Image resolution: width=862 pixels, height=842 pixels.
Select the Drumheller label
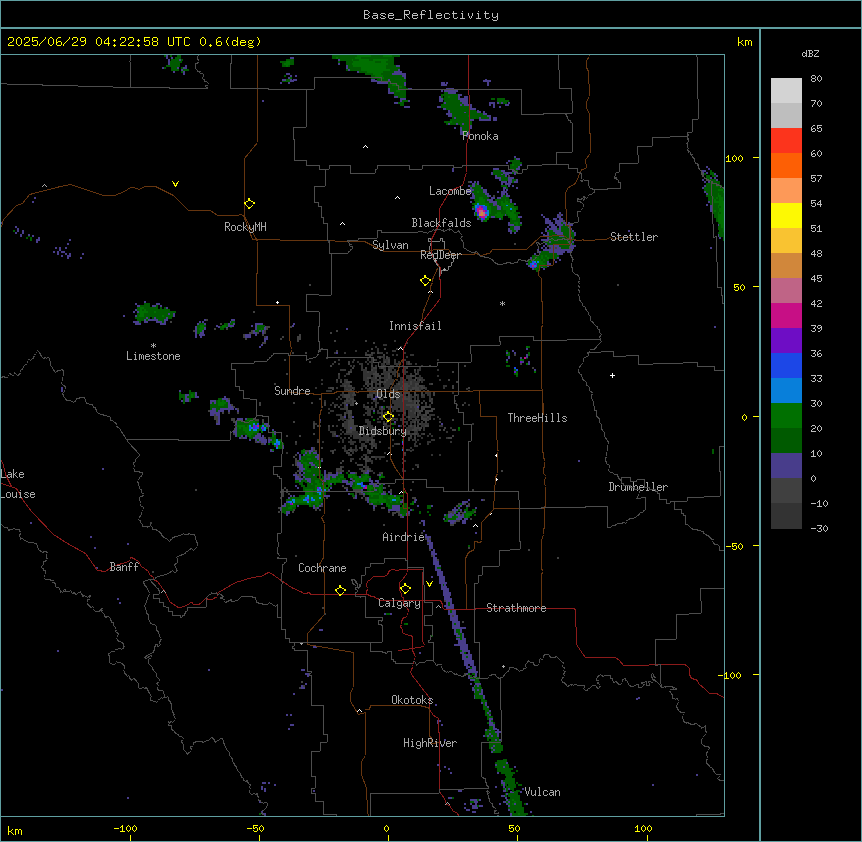click(x=638, y=487)
